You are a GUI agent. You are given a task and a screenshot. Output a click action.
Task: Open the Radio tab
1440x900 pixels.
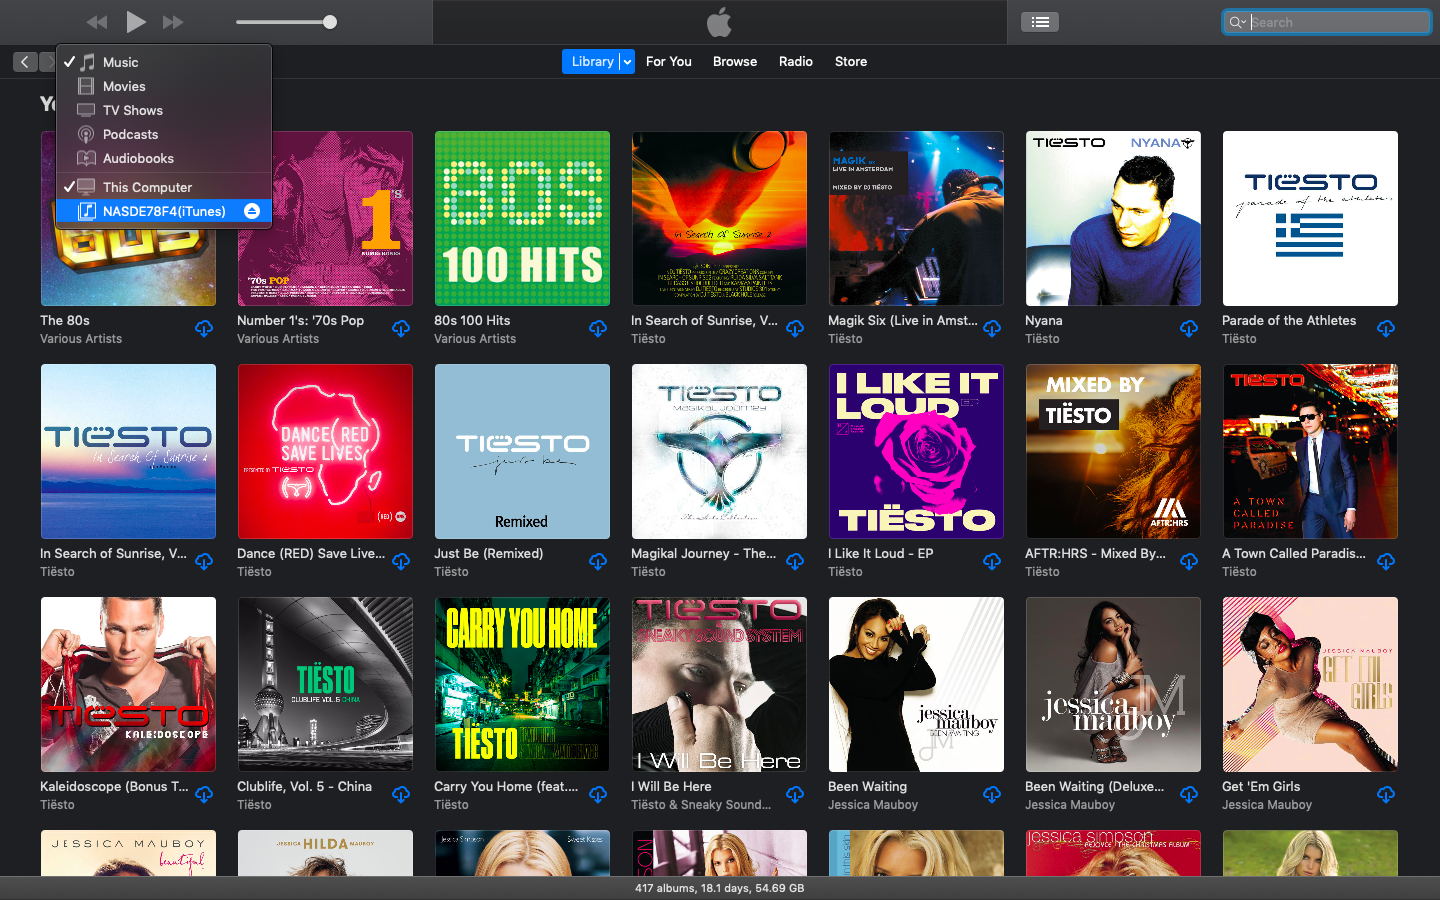point(796,62)
